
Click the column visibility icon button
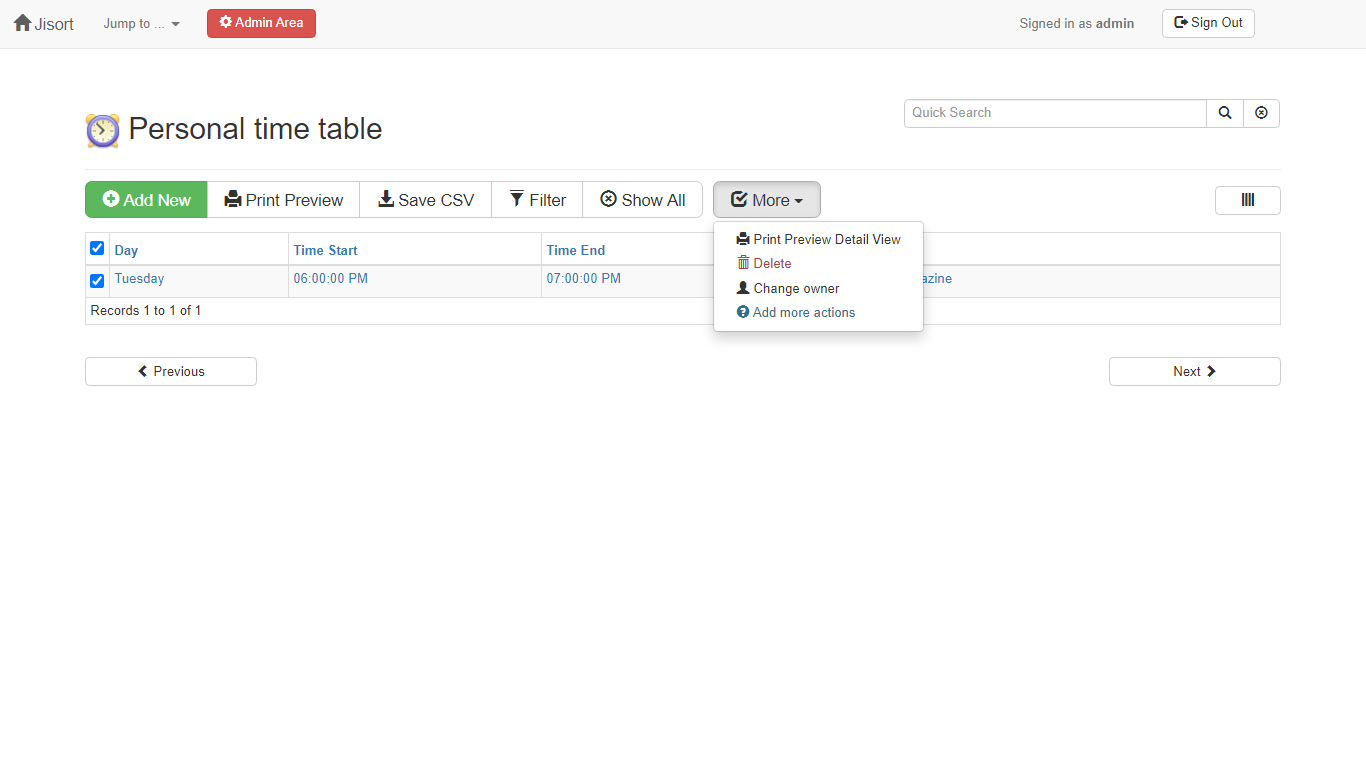point(1247,200)
